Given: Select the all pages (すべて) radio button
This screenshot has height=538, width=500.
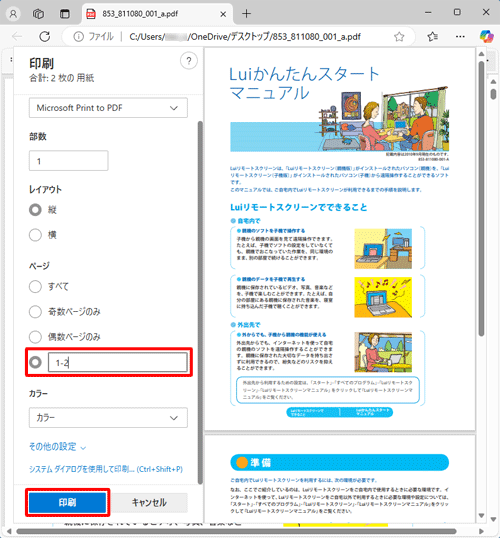Looking at the screenshot, I should click(x=35, y=286).
